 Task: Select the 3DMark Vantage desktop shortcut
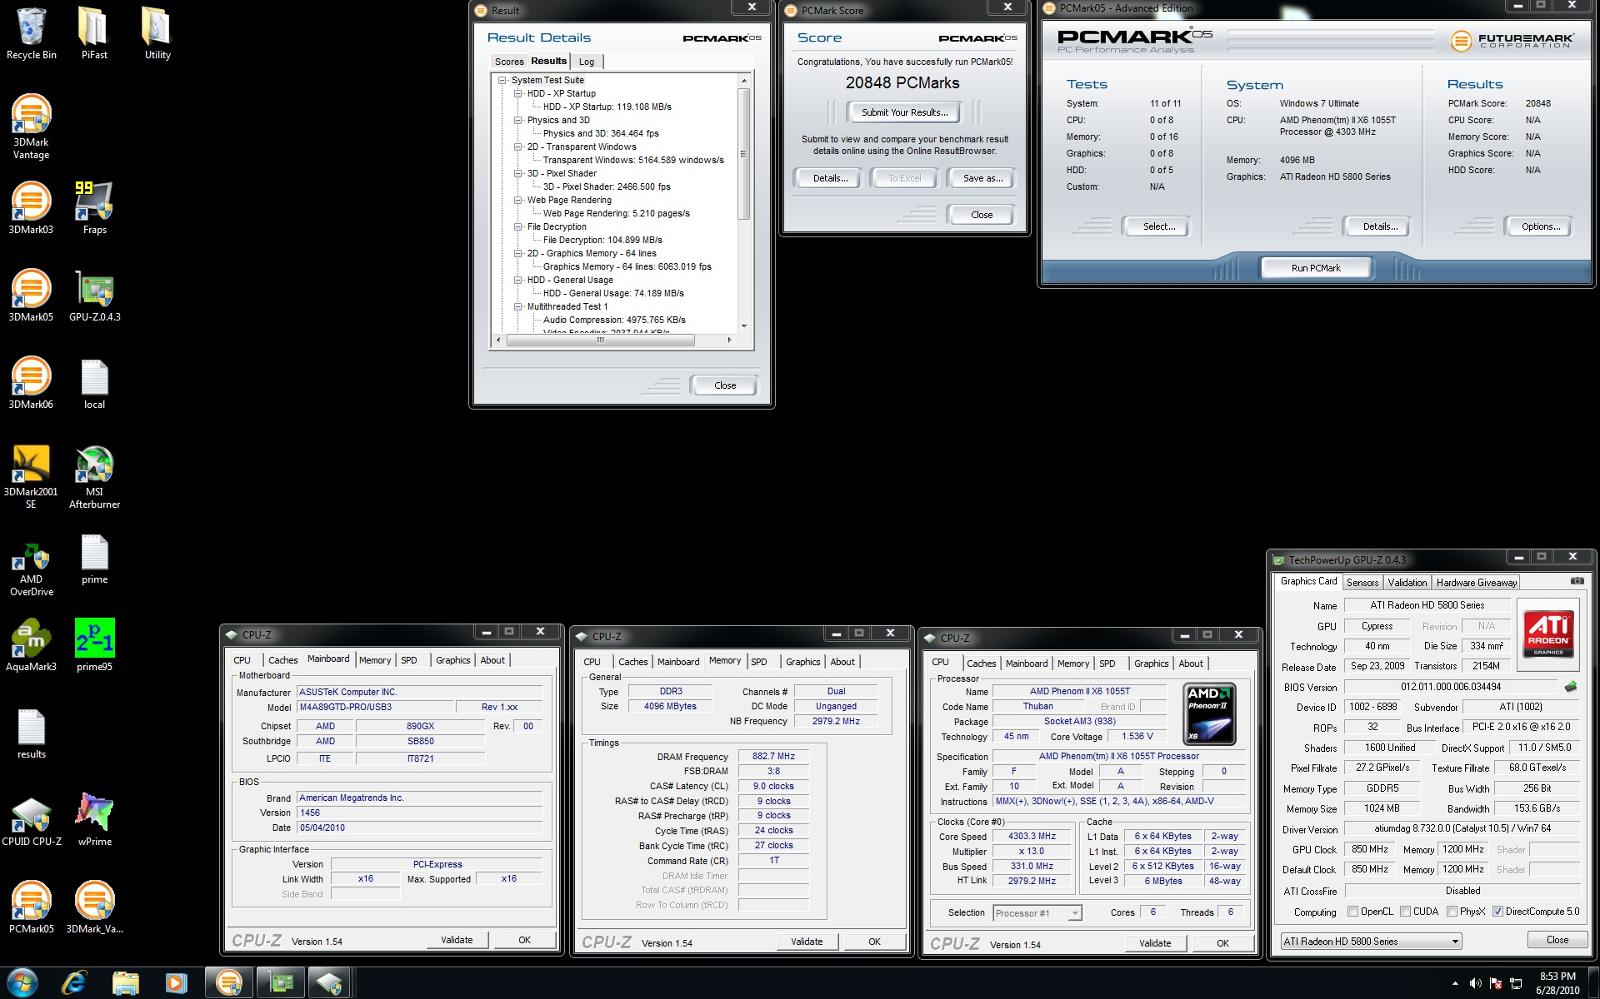31,127
